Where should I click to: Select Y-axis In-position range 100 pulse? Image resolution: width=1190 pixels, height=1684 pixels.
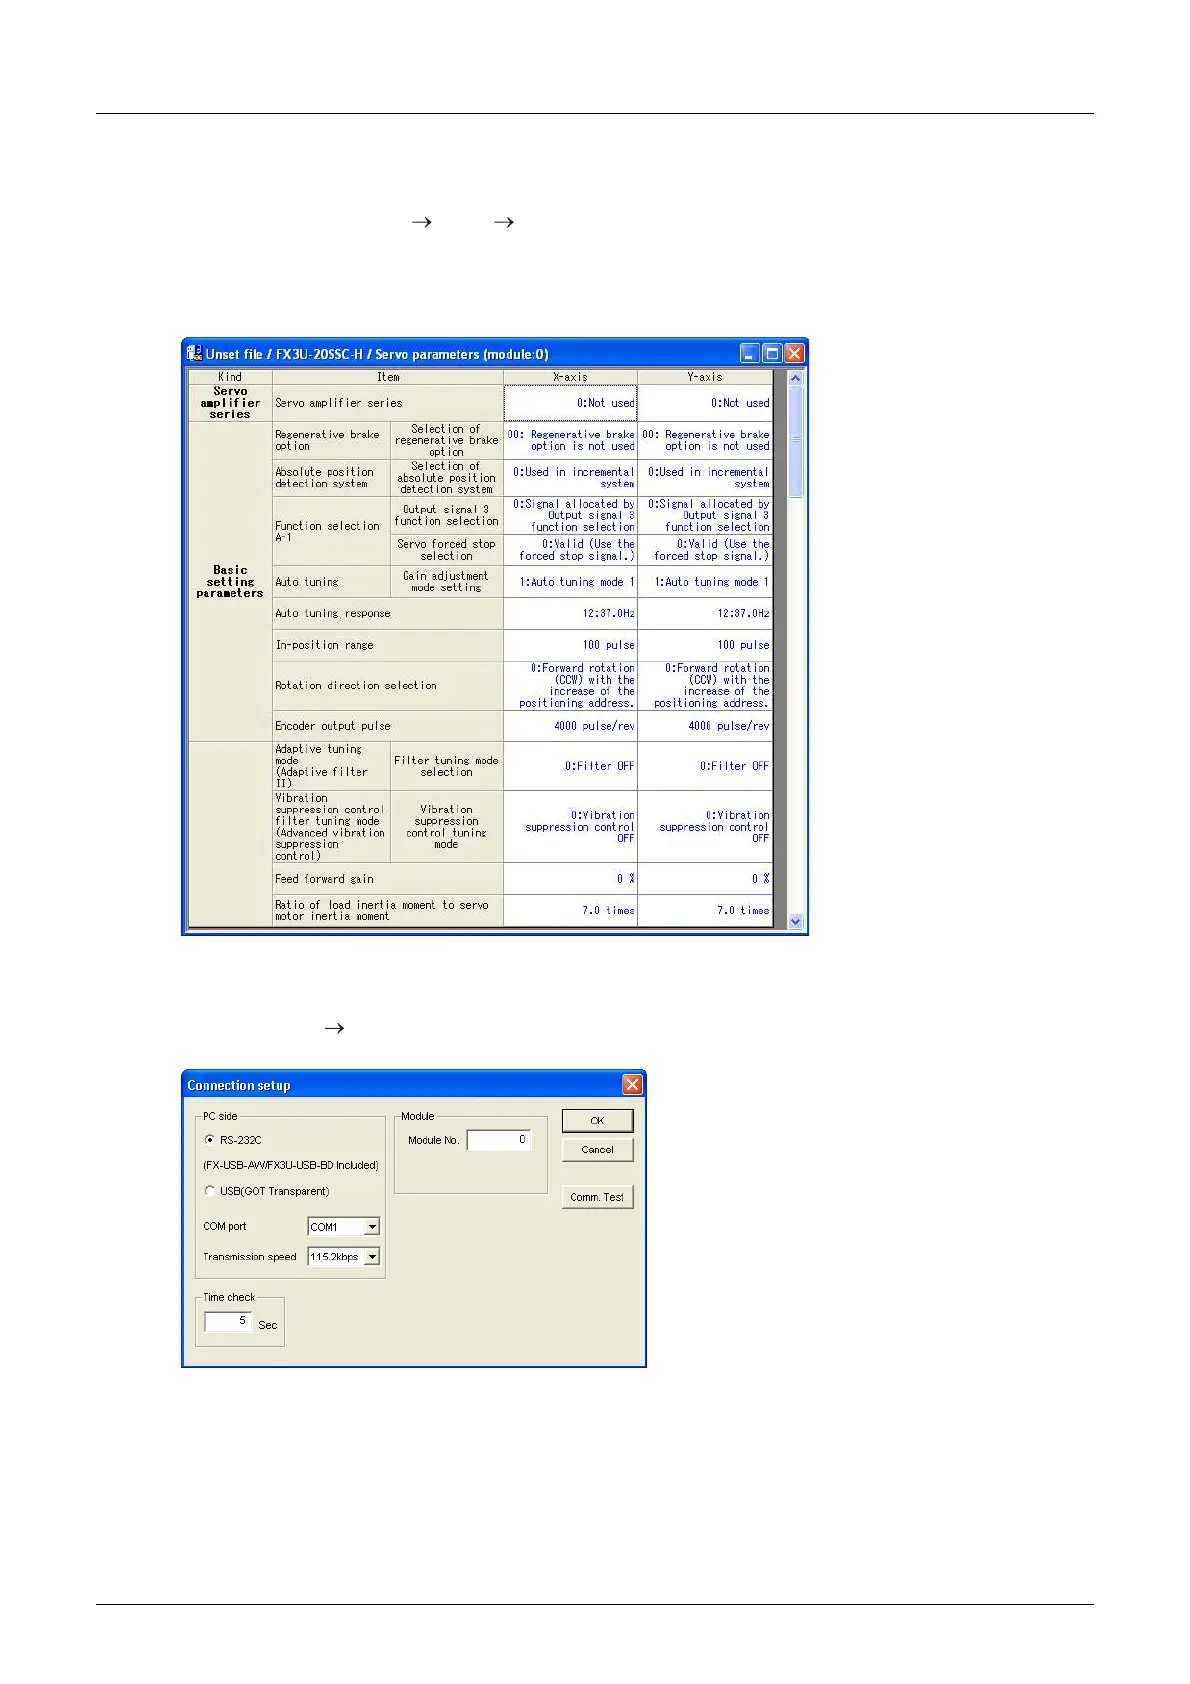pyautogui.click(x=705, y=645)
